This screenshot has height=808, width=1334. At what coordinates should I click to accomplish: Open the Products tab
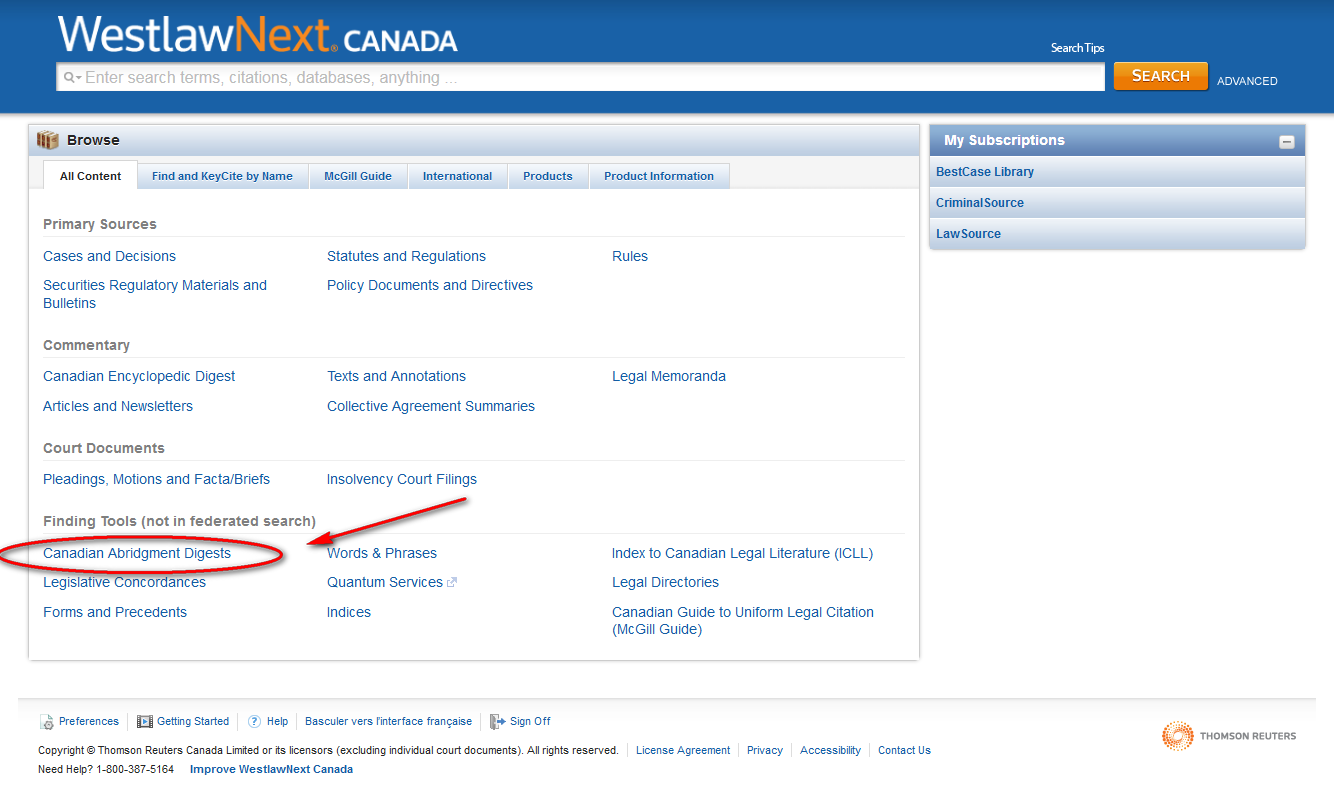click(x=548, y=176)
